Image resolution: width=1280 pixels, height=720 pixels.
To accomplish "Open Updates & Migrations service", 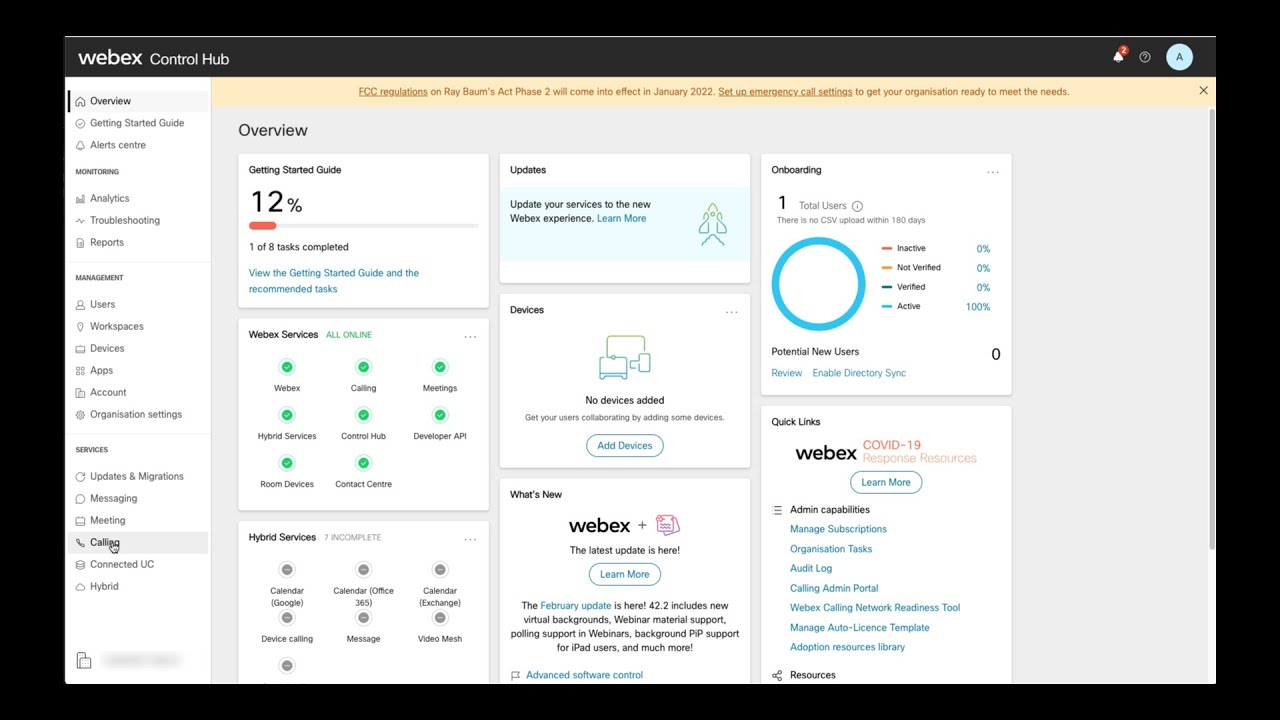I will (x=138, y=476).
